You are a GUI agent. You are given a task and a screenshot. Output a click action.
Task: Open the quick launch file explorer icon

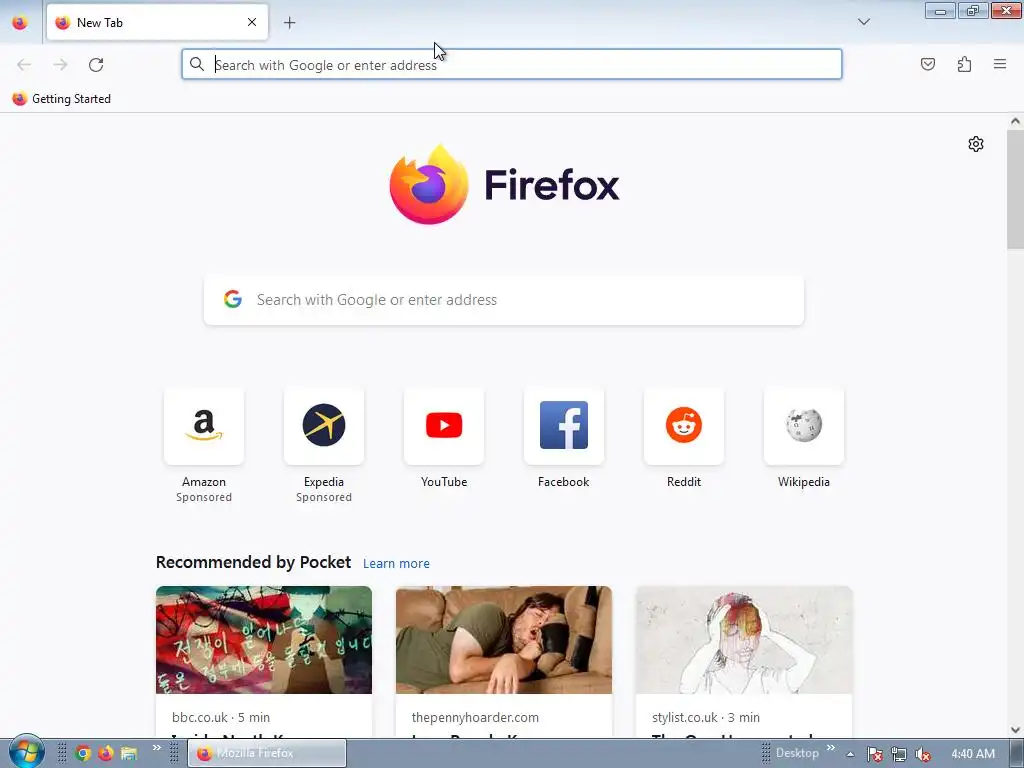129,754
